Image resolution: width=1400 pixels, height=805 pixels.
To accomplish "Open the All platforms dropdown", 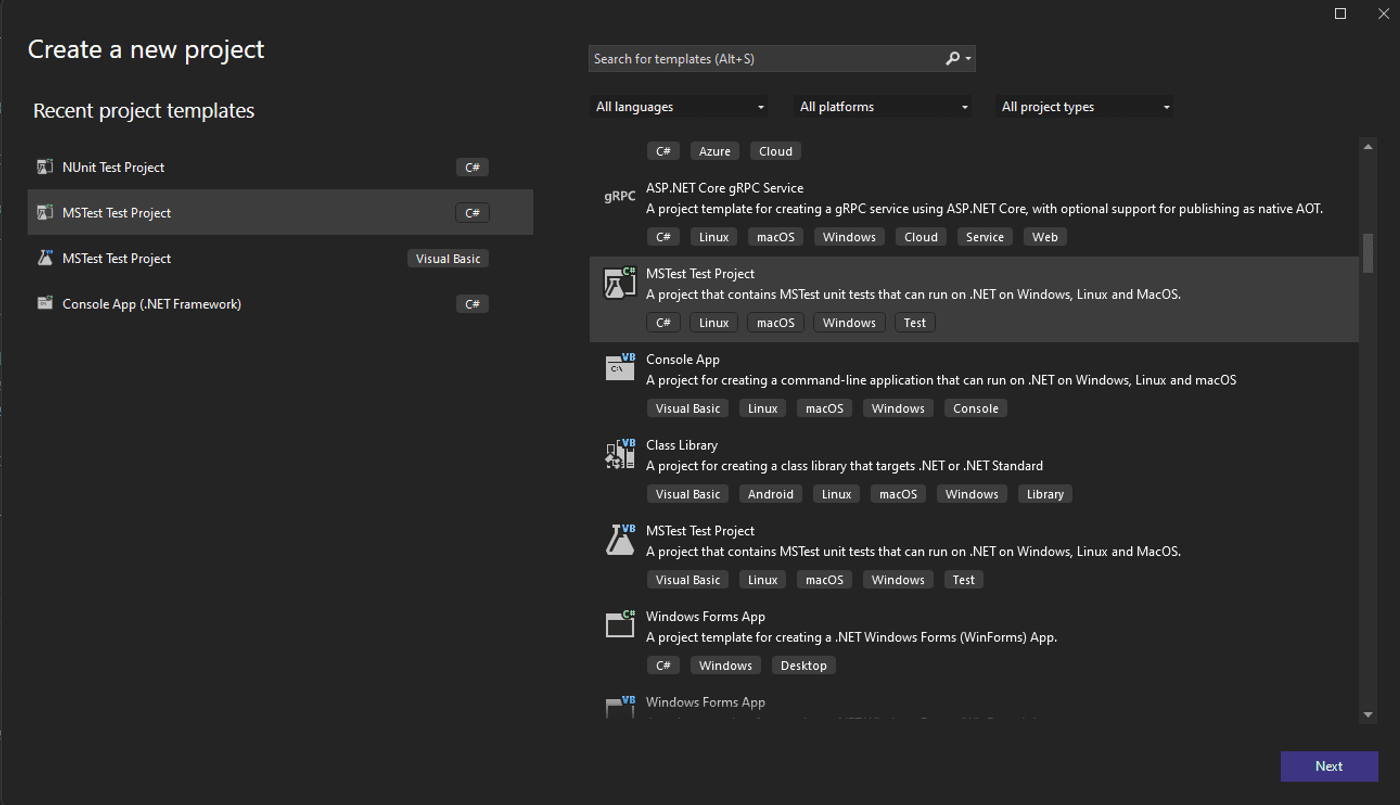I will (x=882, y=107).
